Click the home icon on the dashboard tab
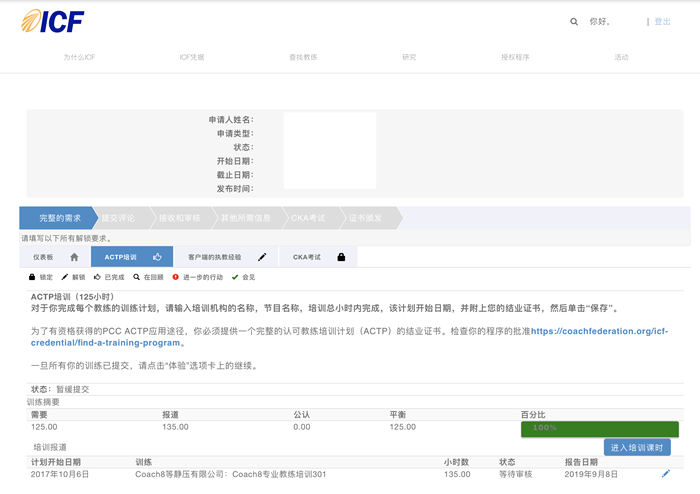 tap(74, 257)
